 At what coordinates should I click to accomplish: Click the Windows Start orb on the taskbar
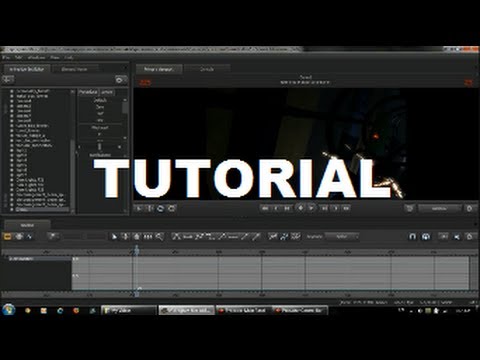coord(8,310)
